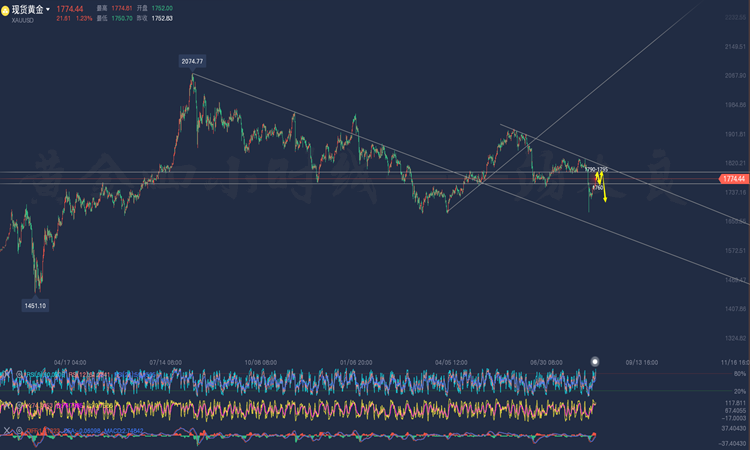The image size is (750, 450).
Task: Click the 1737.16 price axis label
Action: point(735,192)
